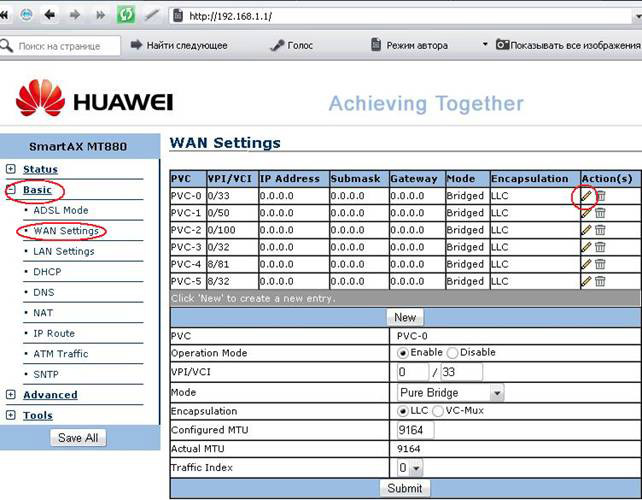
Task: Click the VPI input field containing 0
Action: click(x=412, y=372)
